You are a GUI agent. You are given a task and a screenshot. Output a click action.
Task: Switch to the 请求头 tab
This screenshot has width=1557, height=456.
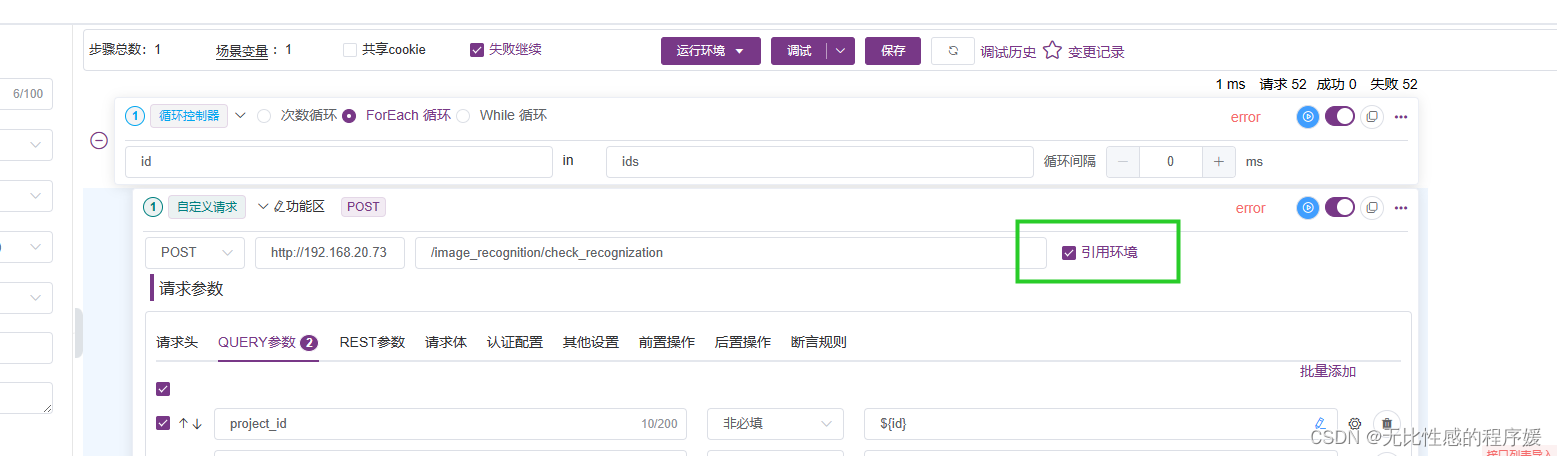tap(177, 342)
